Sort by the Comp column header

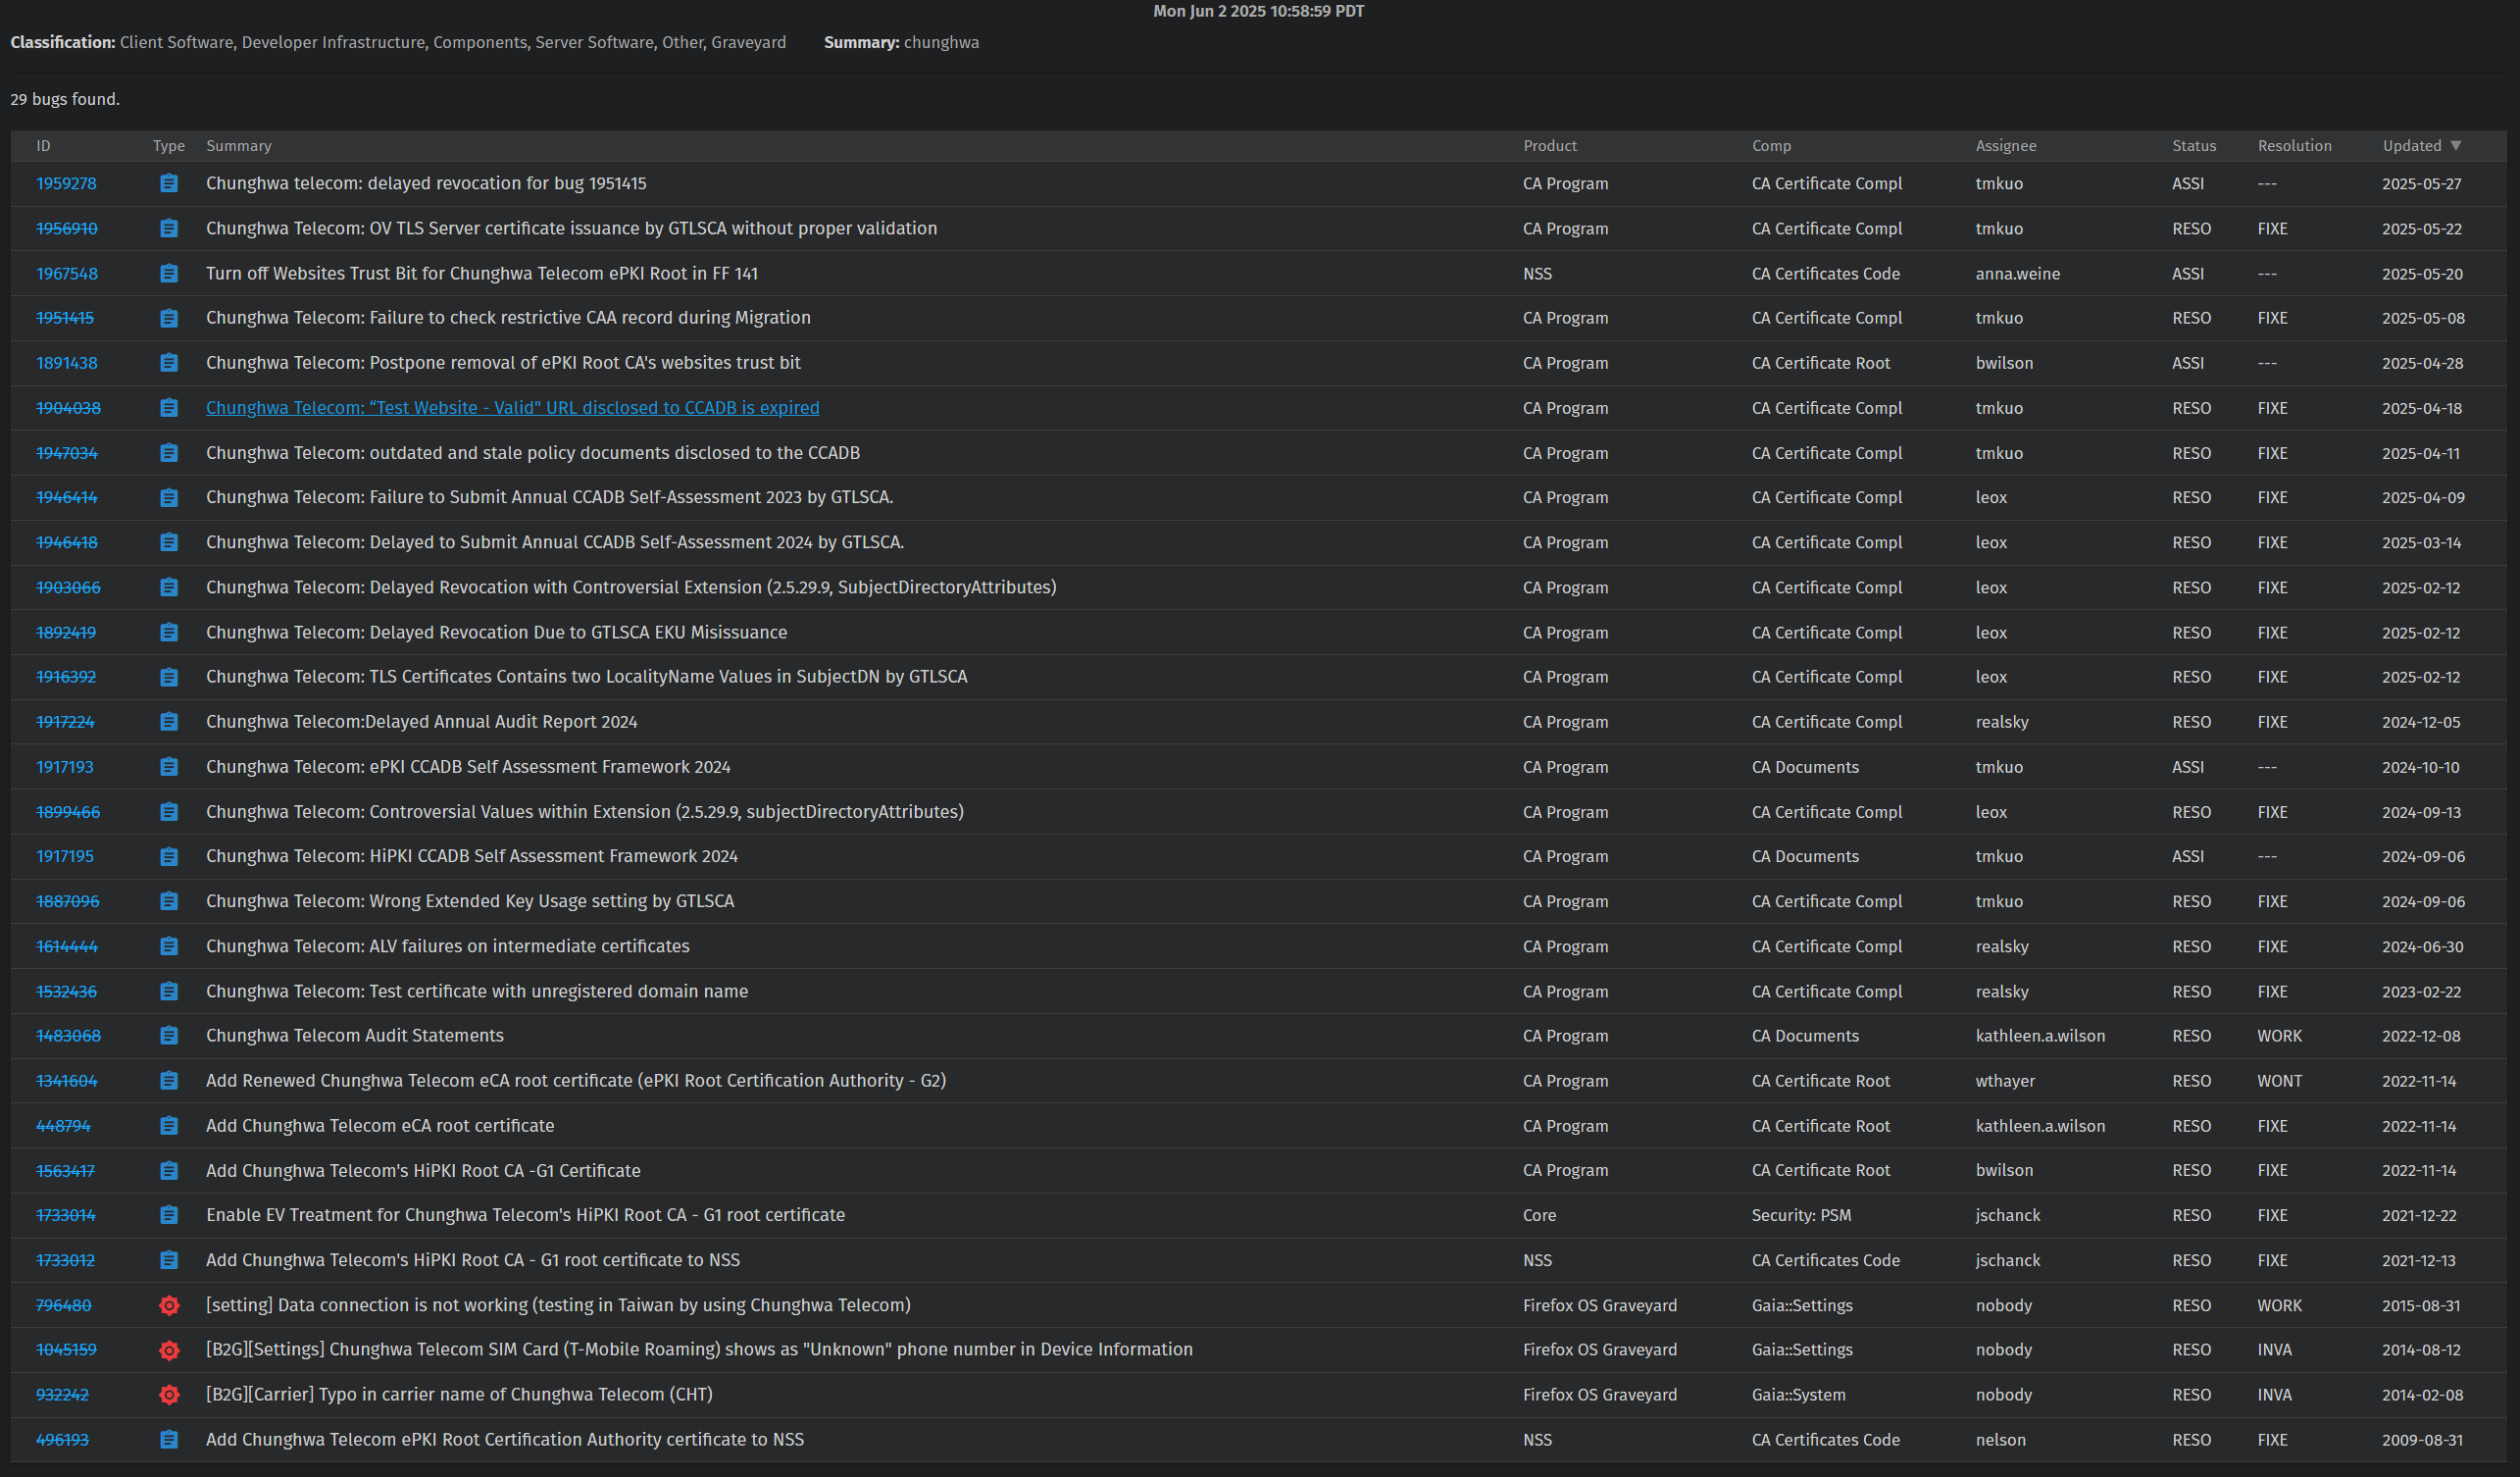[x=1771, y=146]
